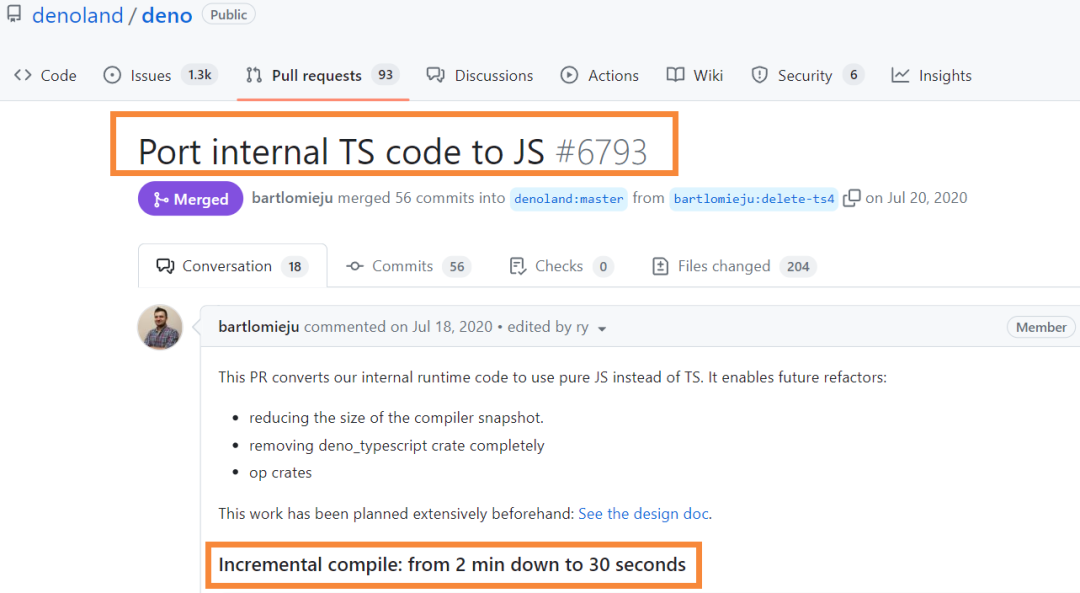1080x593 pixels.
Task: Click the Security shield icon
Action: [x=760, y=75]
